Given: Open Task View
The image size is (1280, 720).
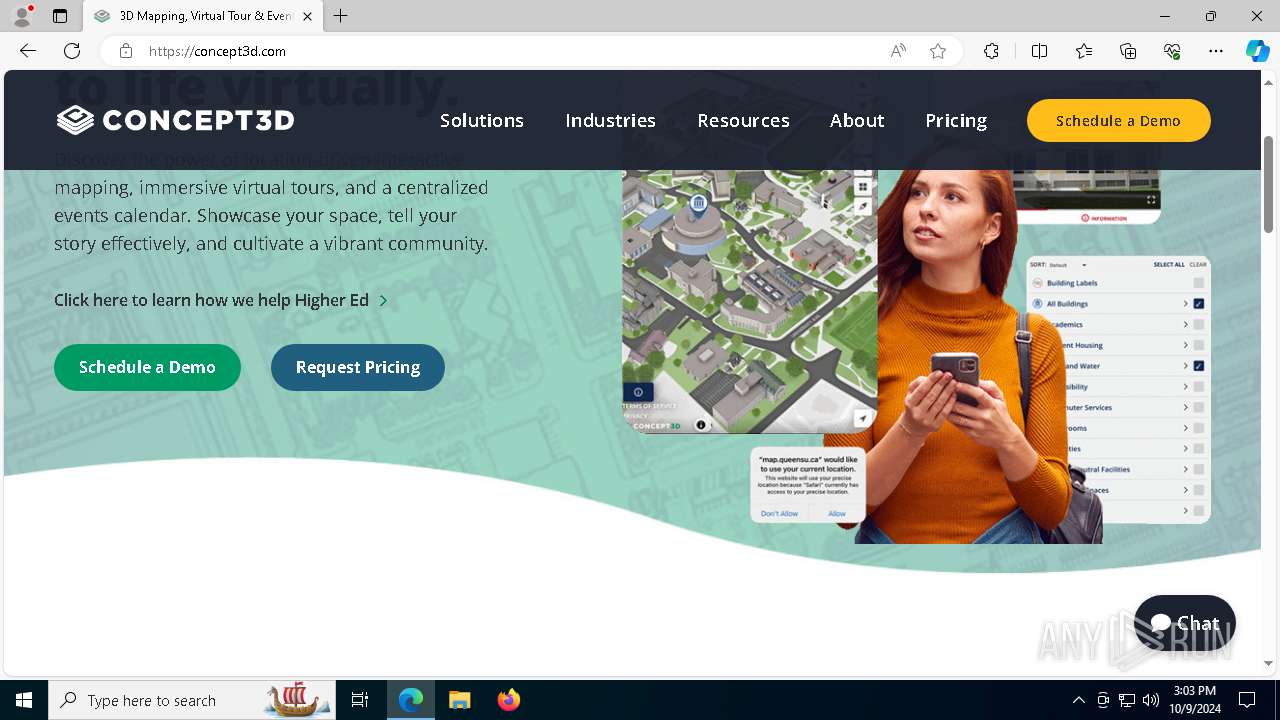Looking at the screenshot, I should pos(360,700).
